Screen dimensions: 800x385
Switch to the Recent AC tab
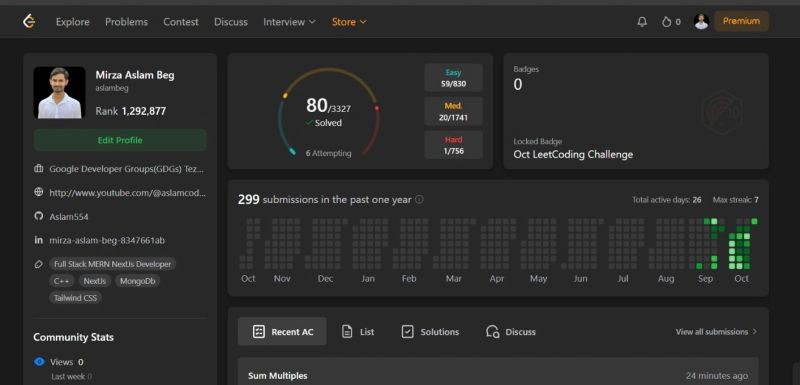click(282, 331)
